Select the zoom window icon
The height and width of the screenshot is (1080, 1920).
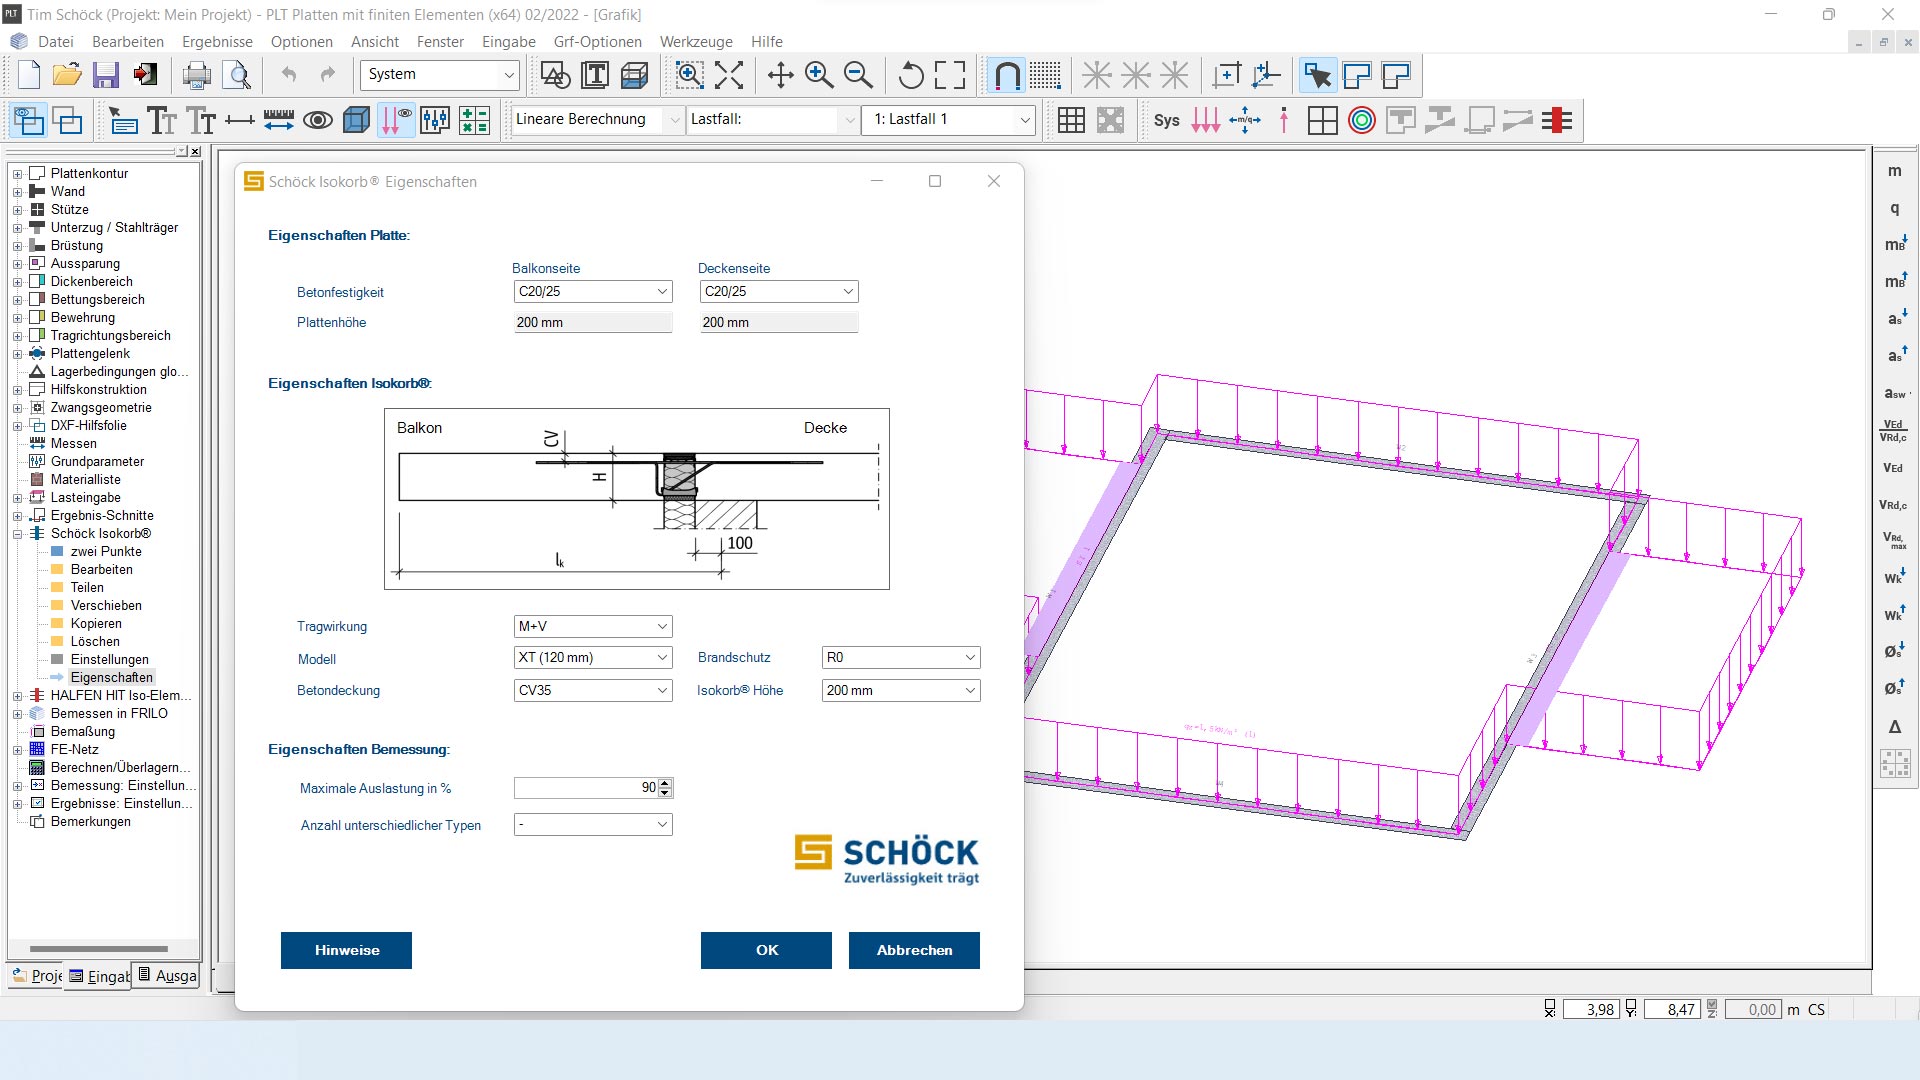click(690, 75)
